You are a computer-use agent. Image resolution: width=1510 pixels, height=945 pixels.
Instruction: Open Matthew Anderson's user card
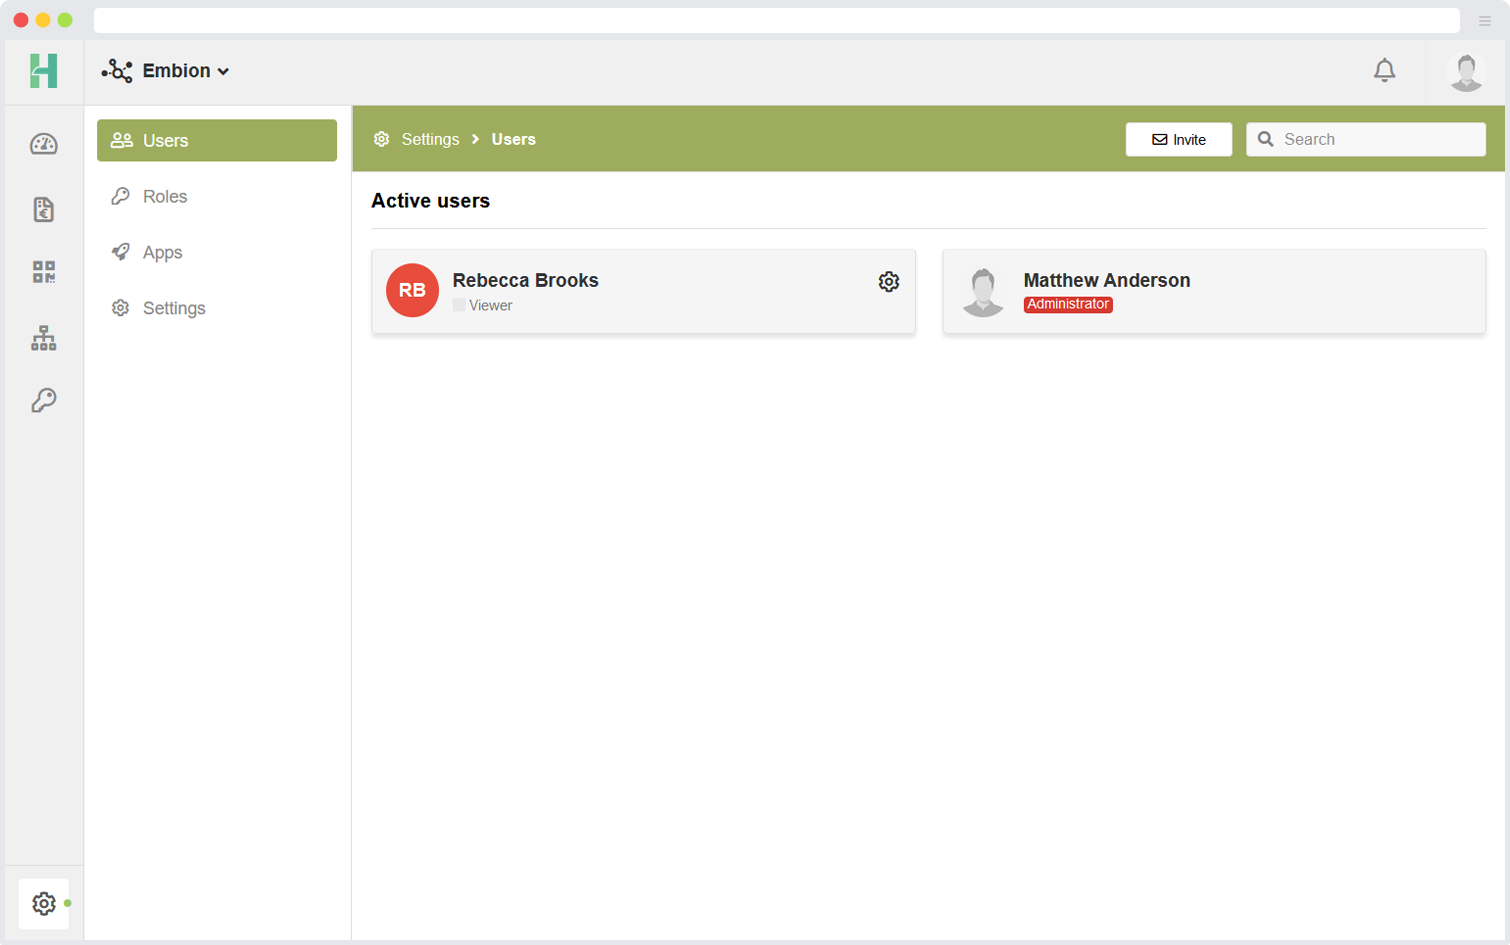click(1213, 291)
